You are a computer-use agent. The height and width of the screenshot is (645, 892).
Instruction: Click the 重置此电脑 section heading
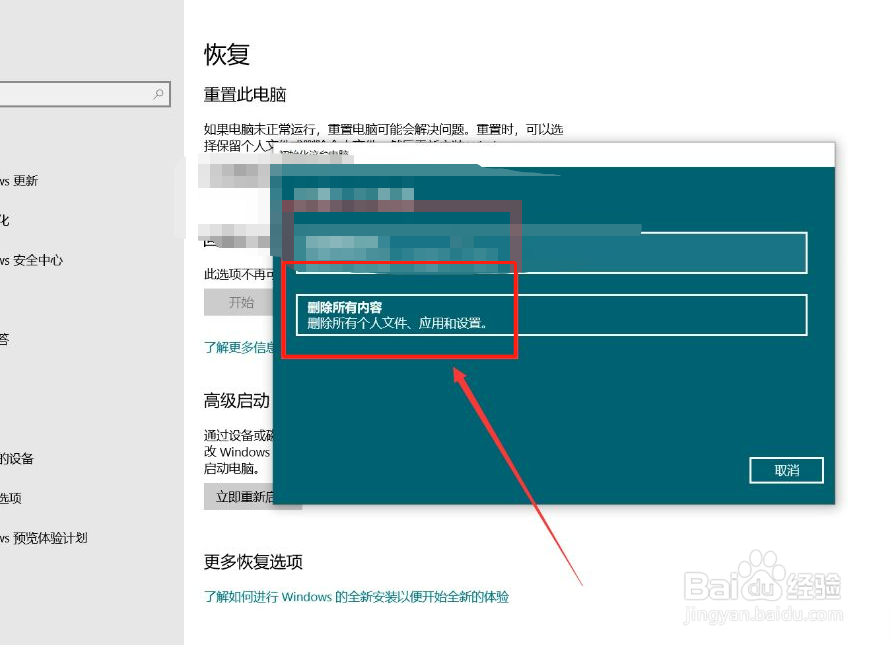(x=244, y=95)
